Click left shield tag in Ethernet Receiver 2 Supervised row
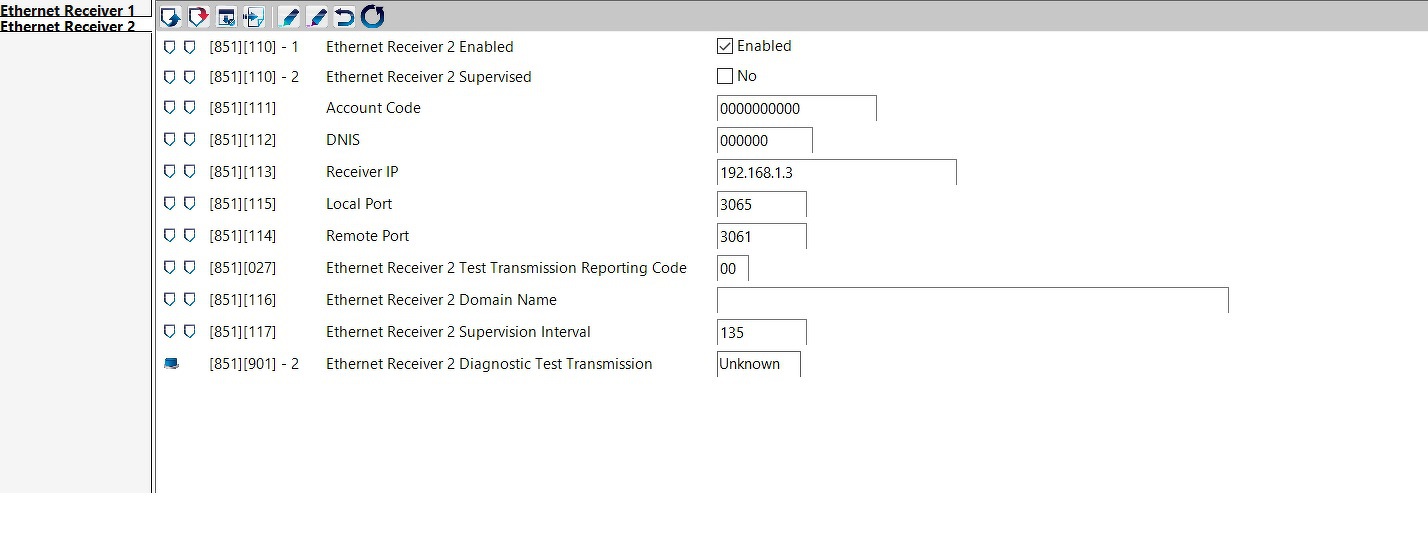The image size is (1428, 542). [169, 77]
